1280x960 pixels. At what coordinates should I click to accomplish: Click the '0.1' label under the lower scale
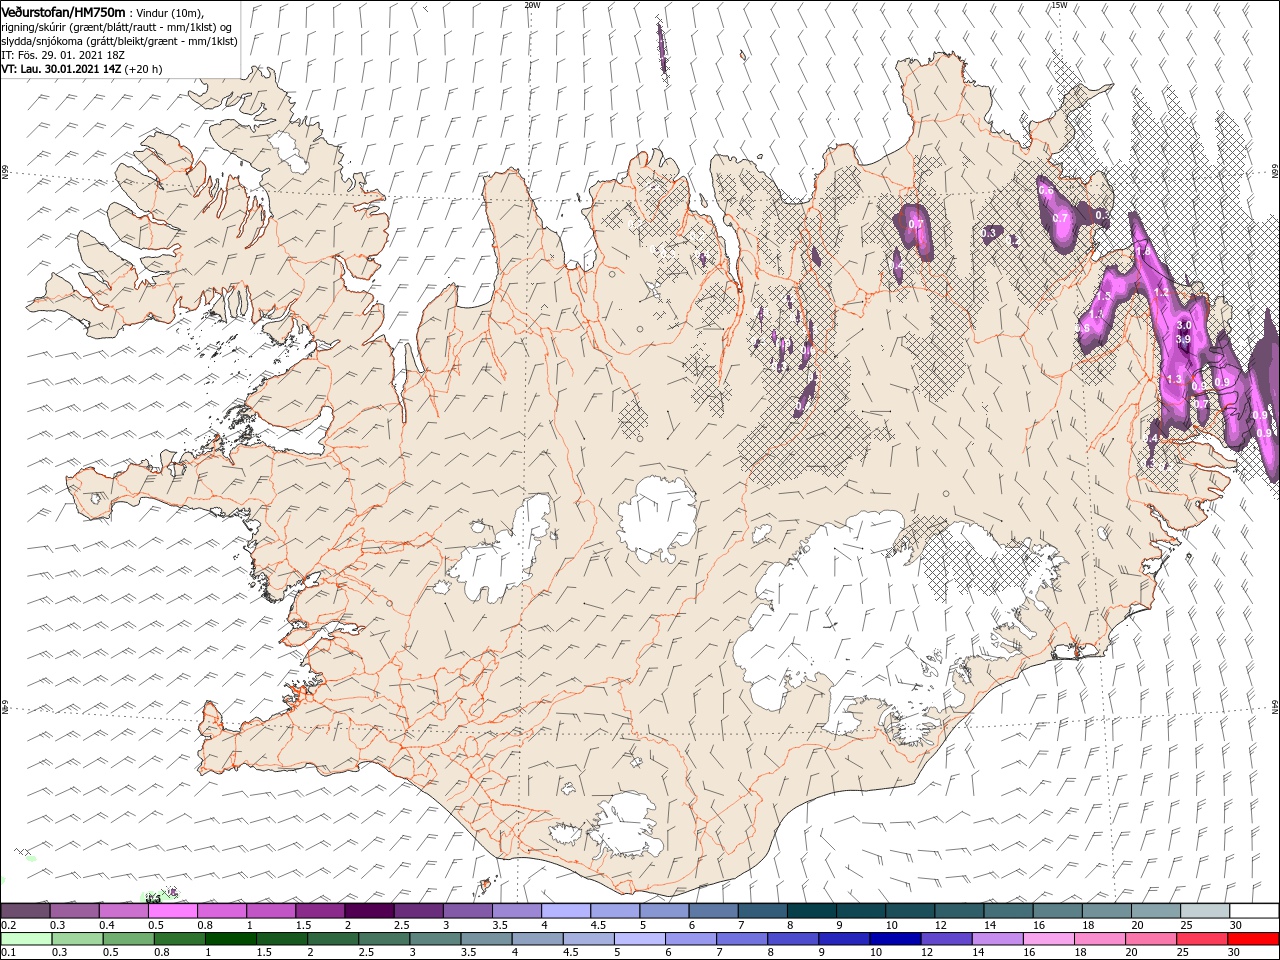point(7,953)
